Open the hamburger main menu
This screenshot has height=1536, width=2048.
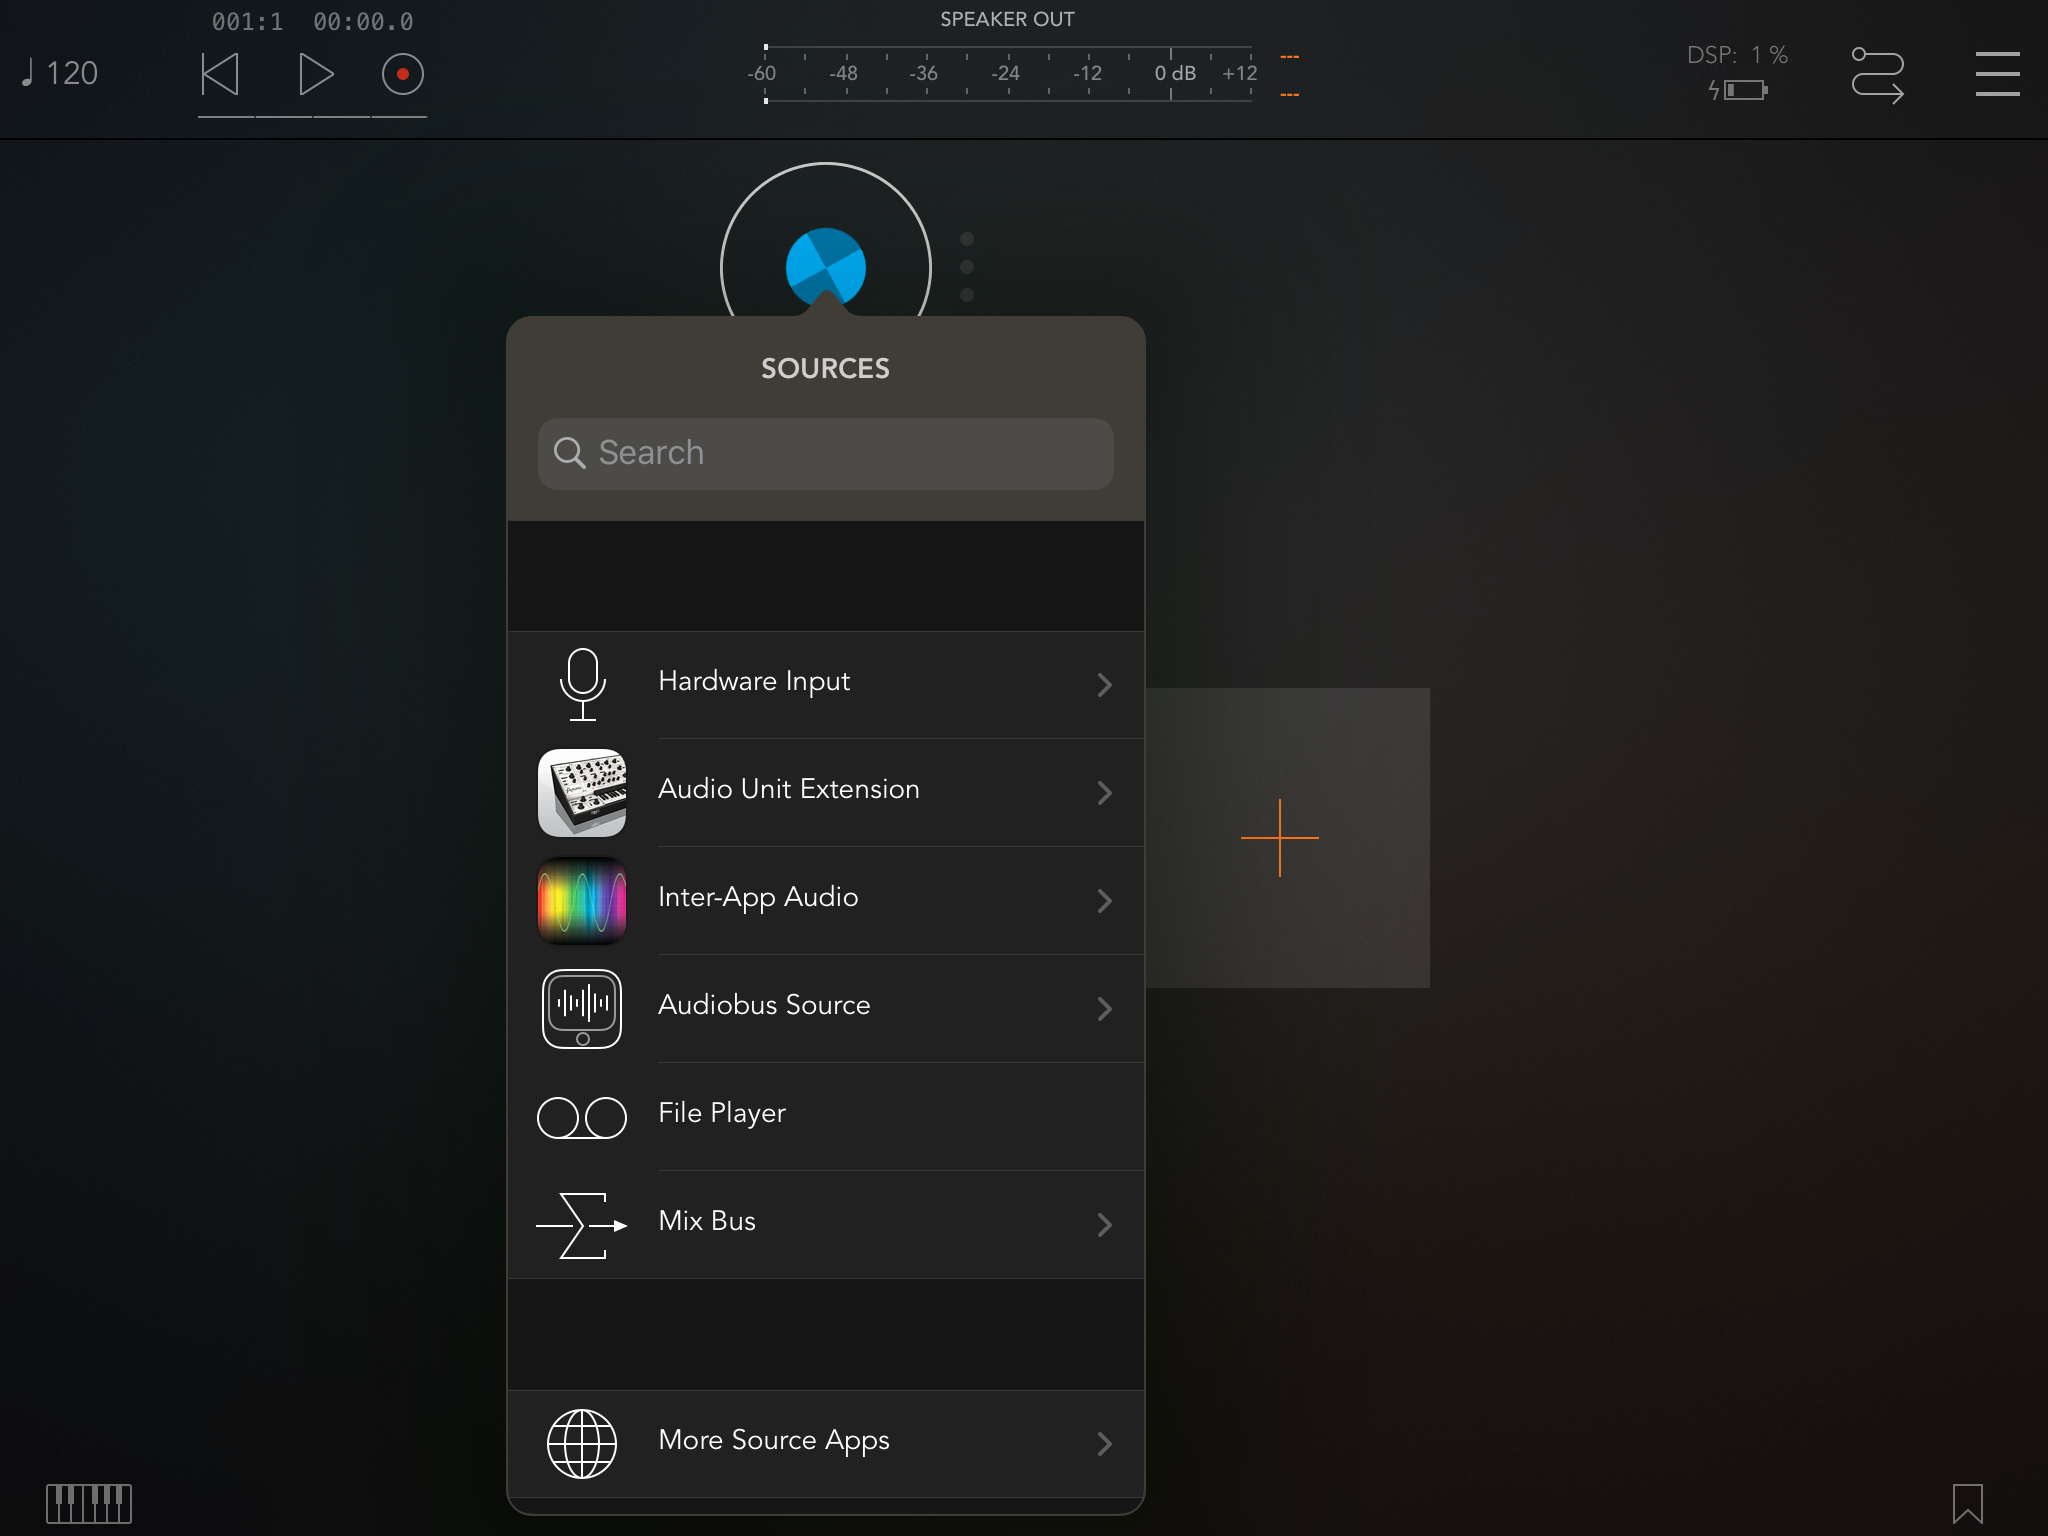(x=1997, y=75)
